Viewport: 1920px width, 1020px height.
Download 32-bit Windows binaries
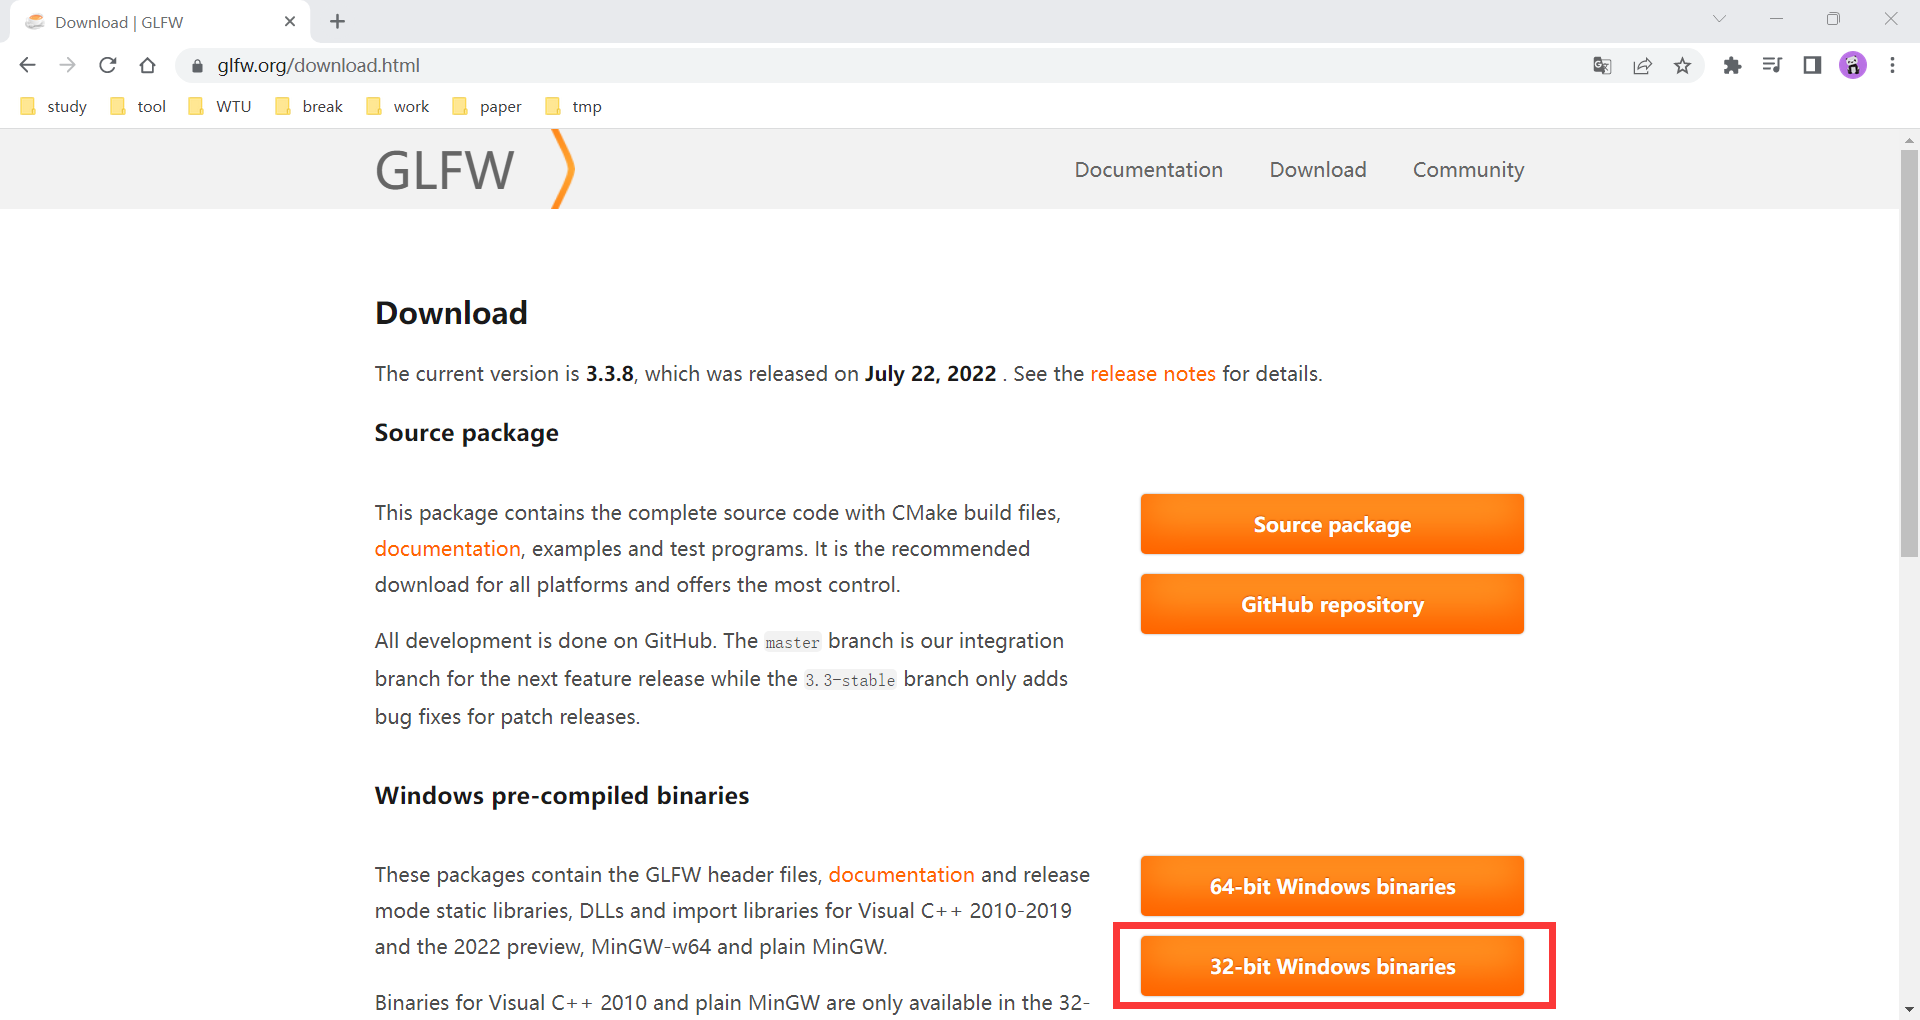click(x=1332, y=966)
